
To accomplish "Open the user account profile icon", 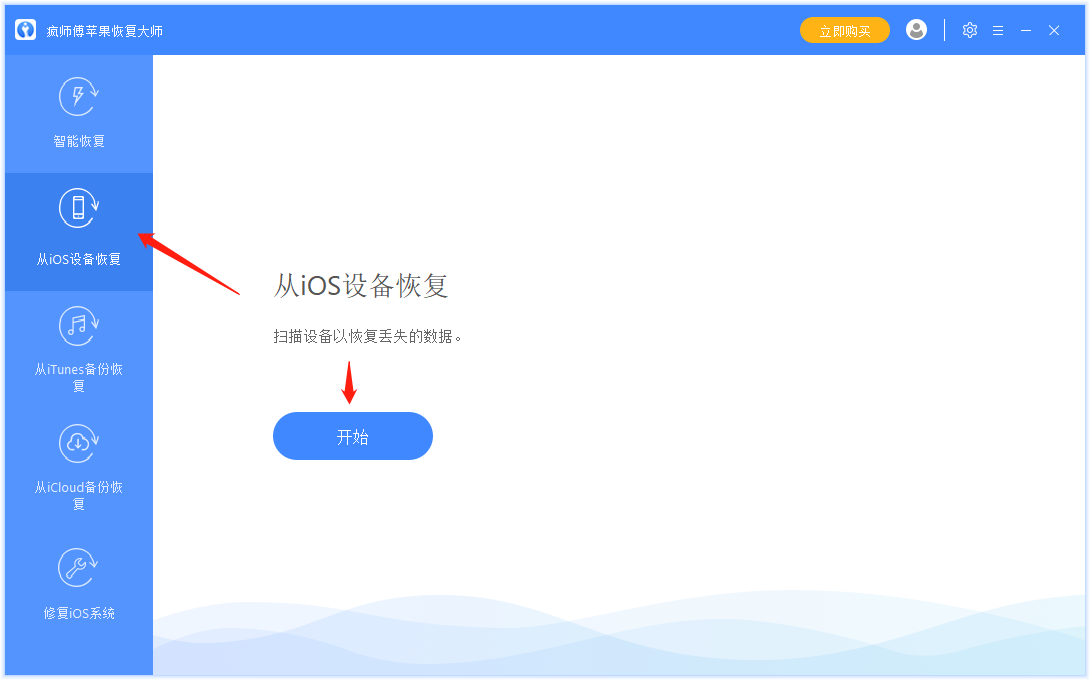I will [916, 30].
